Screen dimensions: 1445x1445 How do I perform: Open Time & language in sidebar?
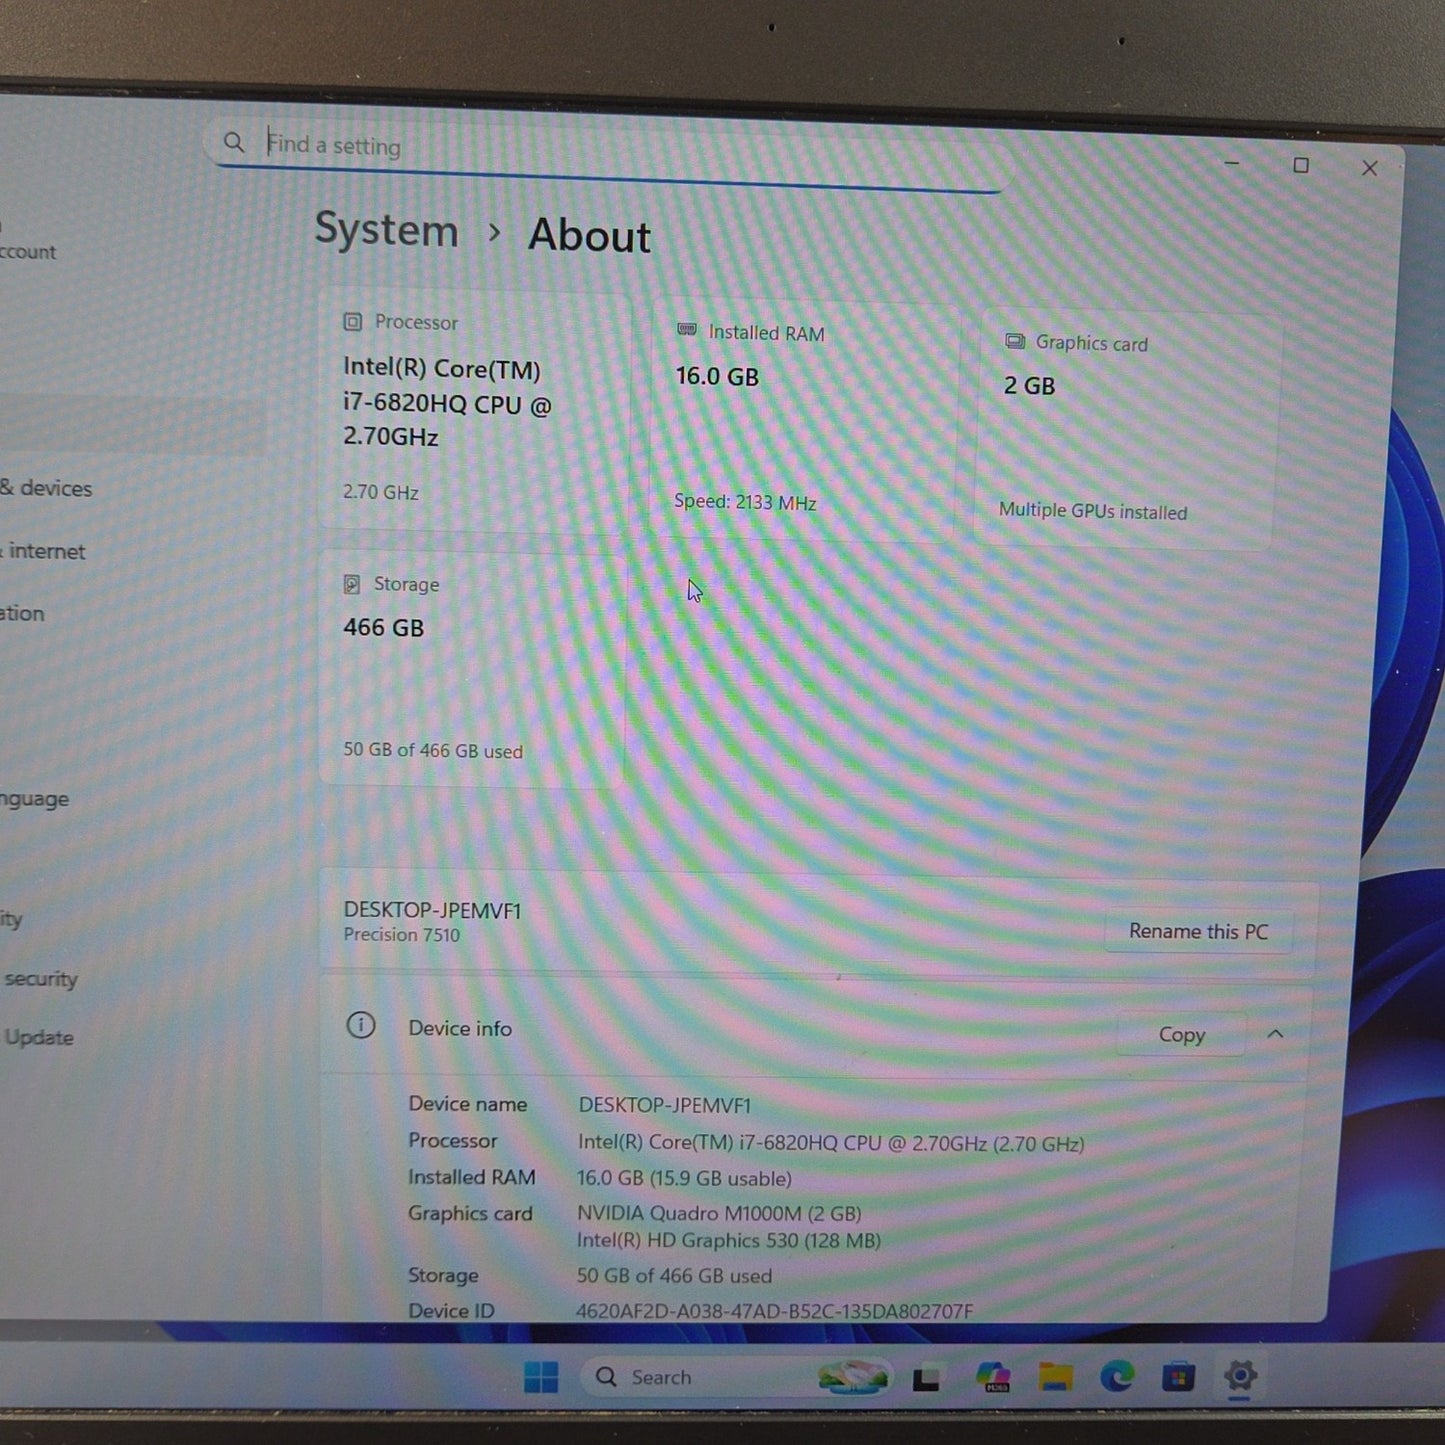[35, 799]
